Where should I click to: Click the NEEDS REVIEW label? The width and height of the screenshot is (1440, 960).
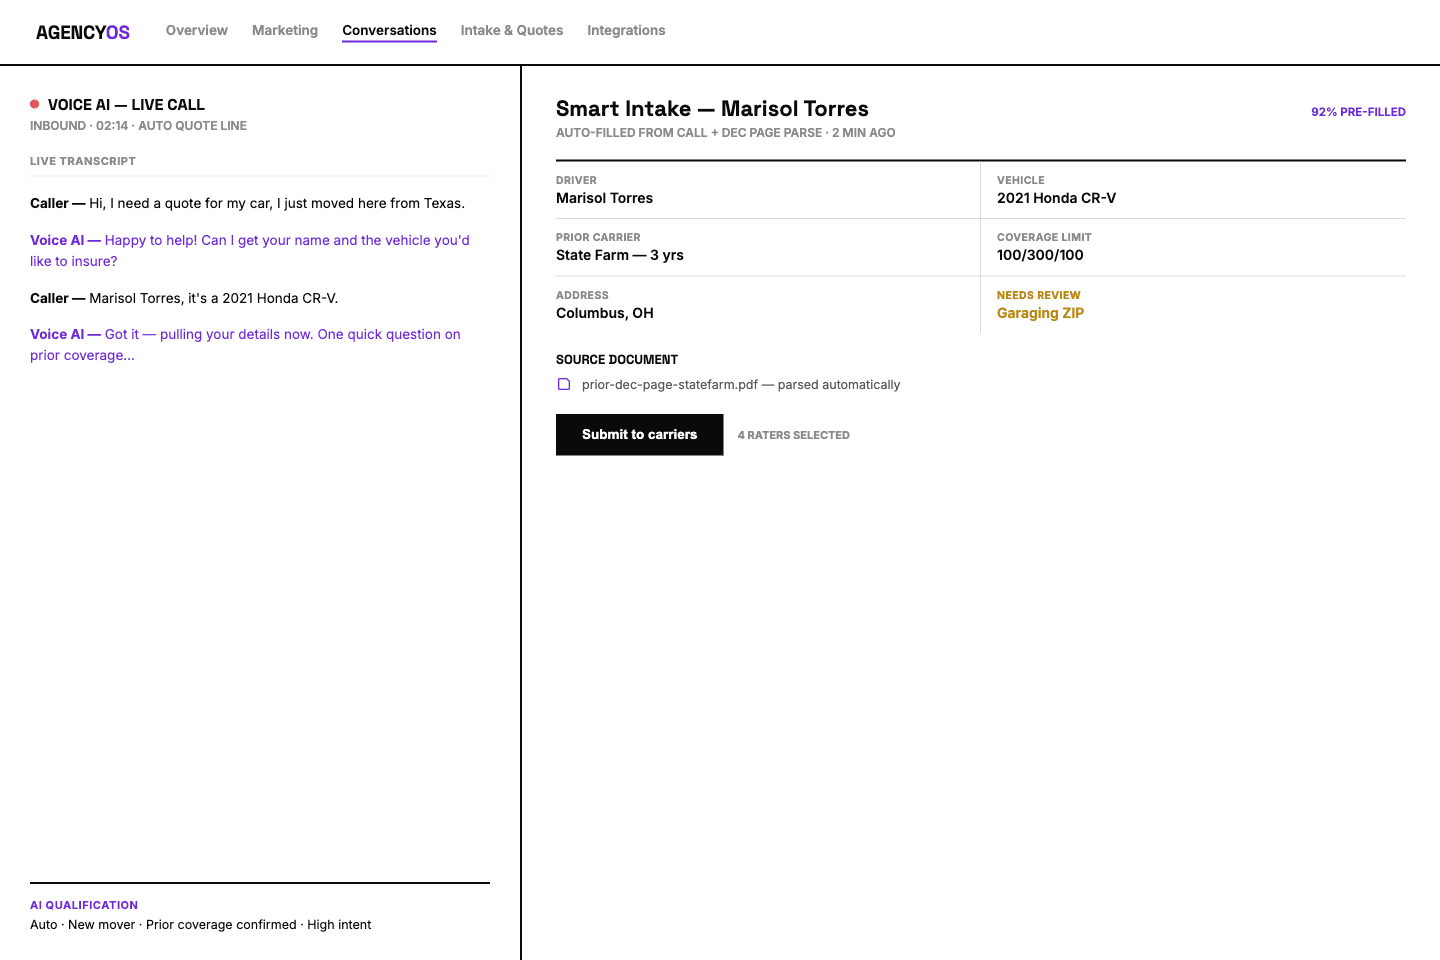pos(1038,295)
